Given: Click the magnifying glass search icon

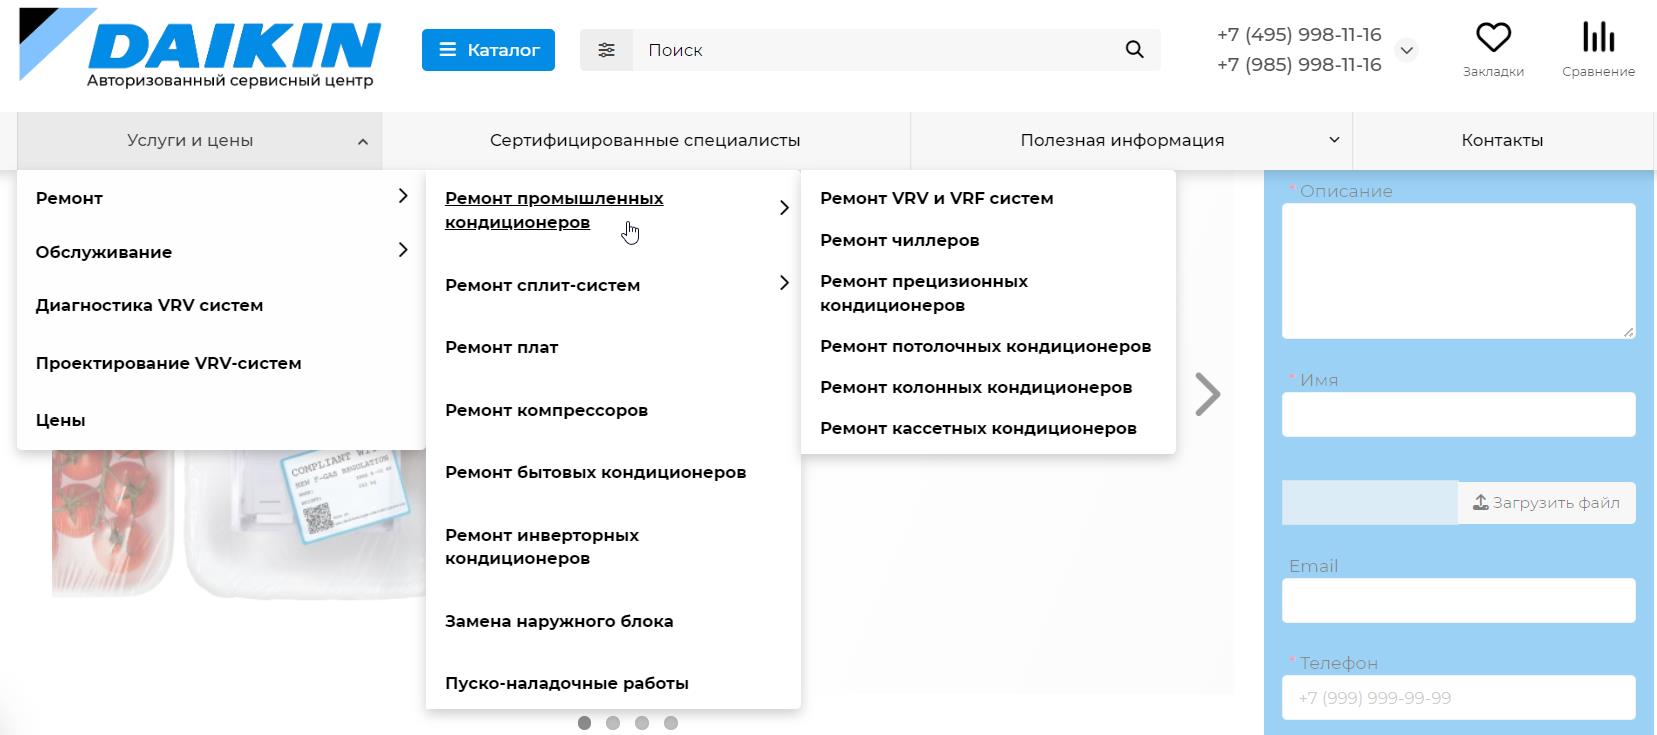Looking at the screenshot, I should [x=1134, y=50].
